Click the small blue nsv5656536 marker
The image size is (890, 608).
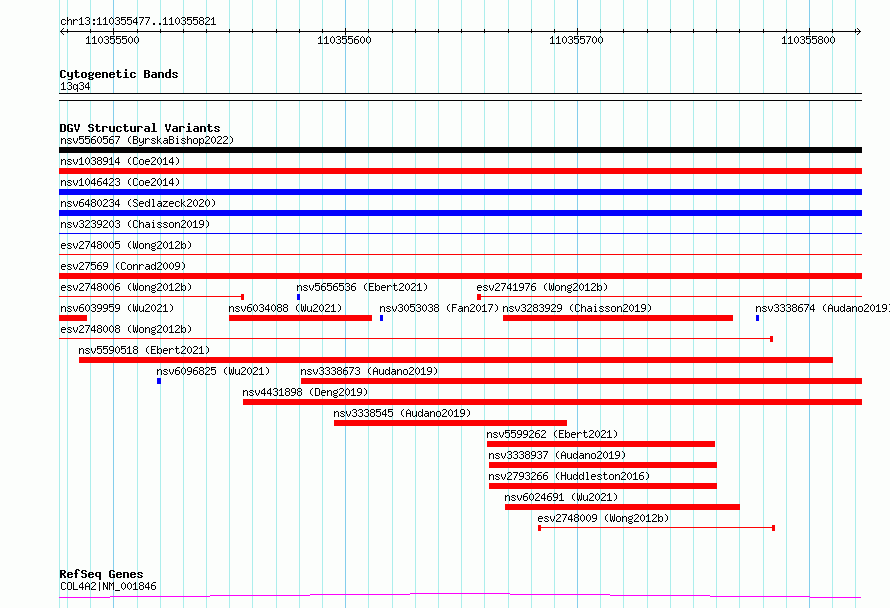299,297
